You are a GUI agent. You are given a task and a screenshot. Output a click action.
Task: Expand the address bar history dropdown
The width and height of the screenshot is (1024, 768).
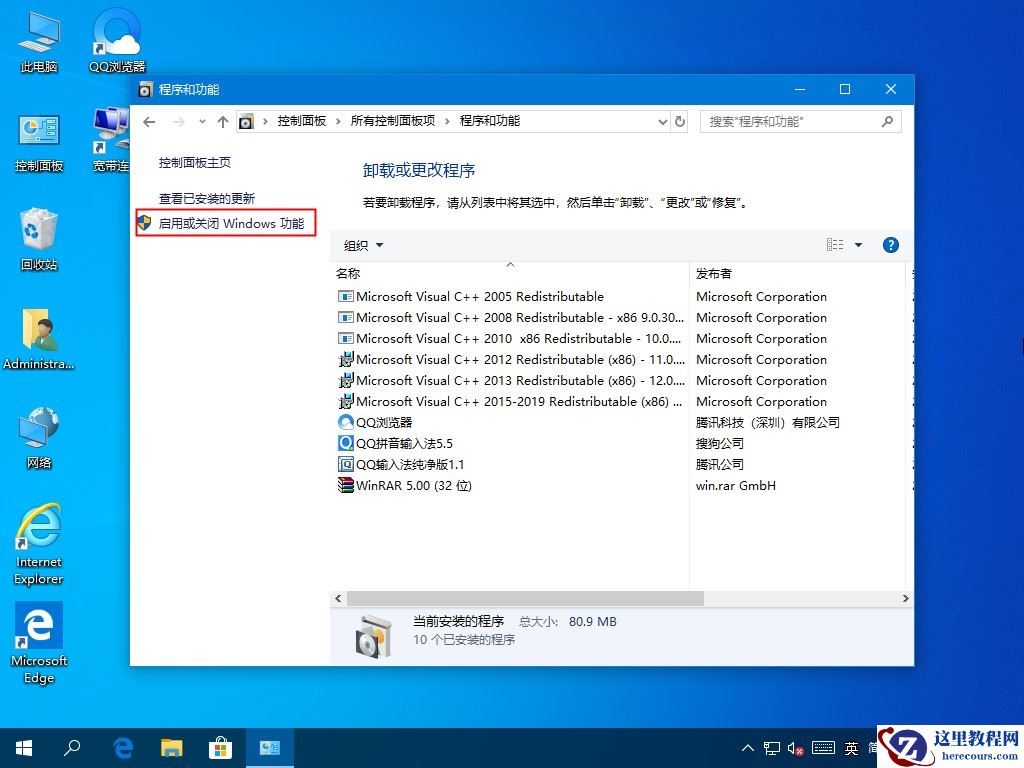coord(661,121)
